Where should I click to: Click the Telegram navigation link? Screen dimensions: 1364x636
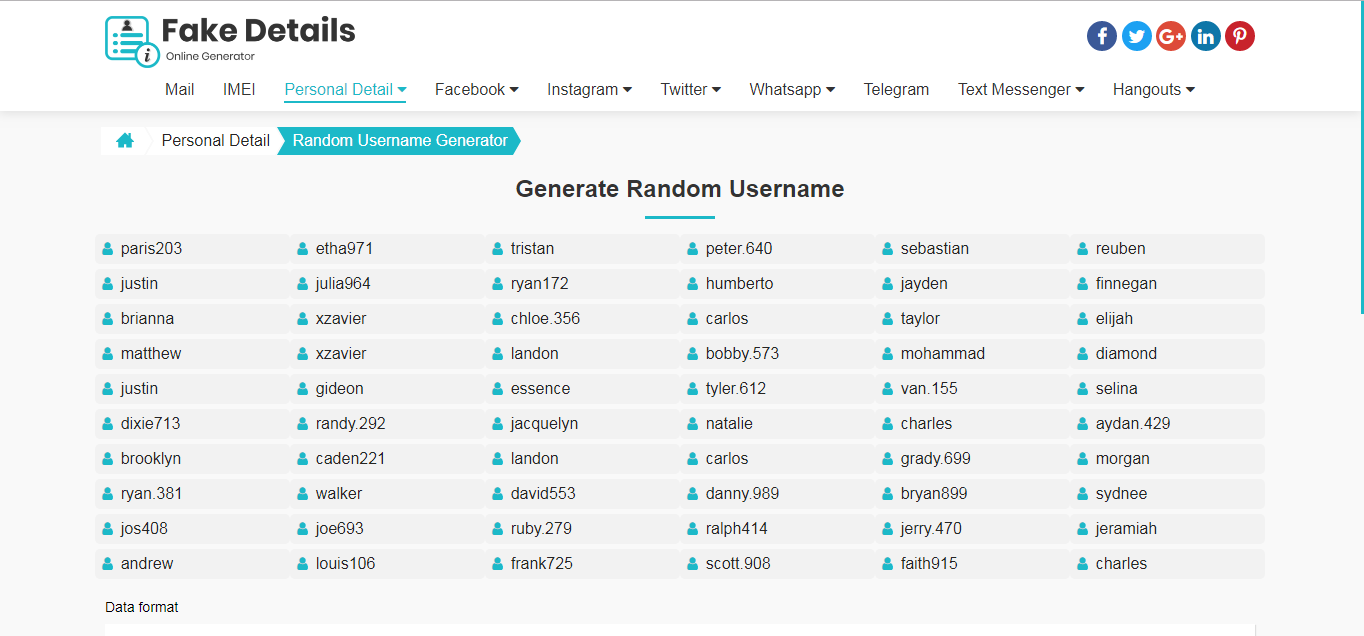896,89
